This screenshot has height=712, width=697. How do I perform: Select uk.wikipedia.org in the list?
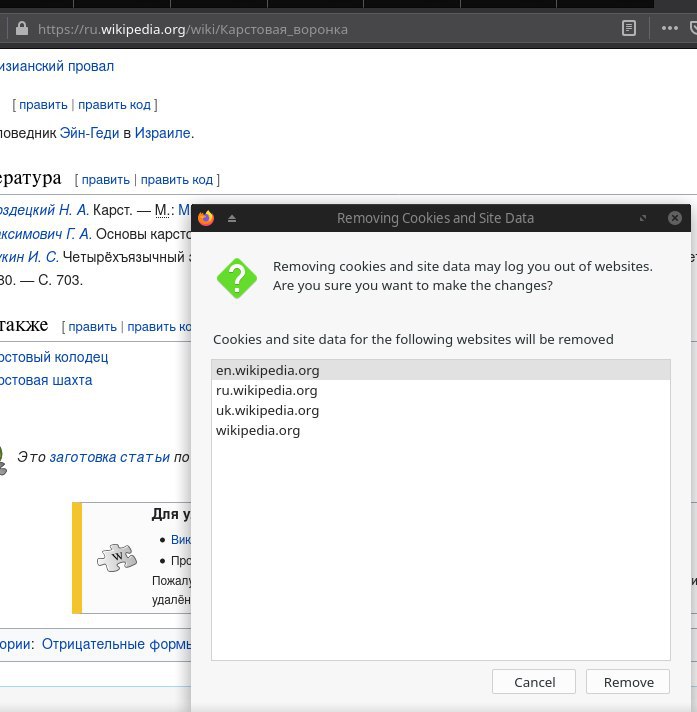coord(441,410)
